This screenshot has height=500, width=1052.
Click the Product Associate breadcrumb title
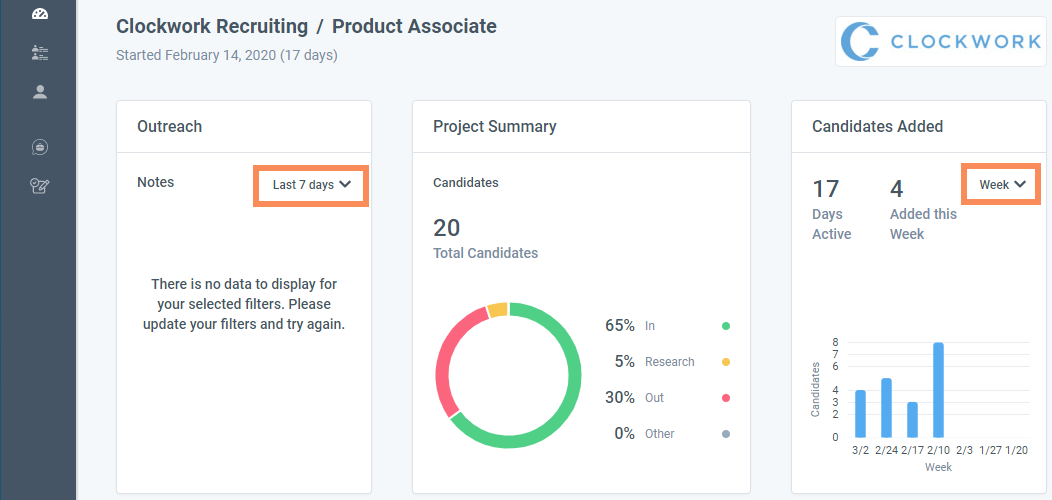point(414,26)
